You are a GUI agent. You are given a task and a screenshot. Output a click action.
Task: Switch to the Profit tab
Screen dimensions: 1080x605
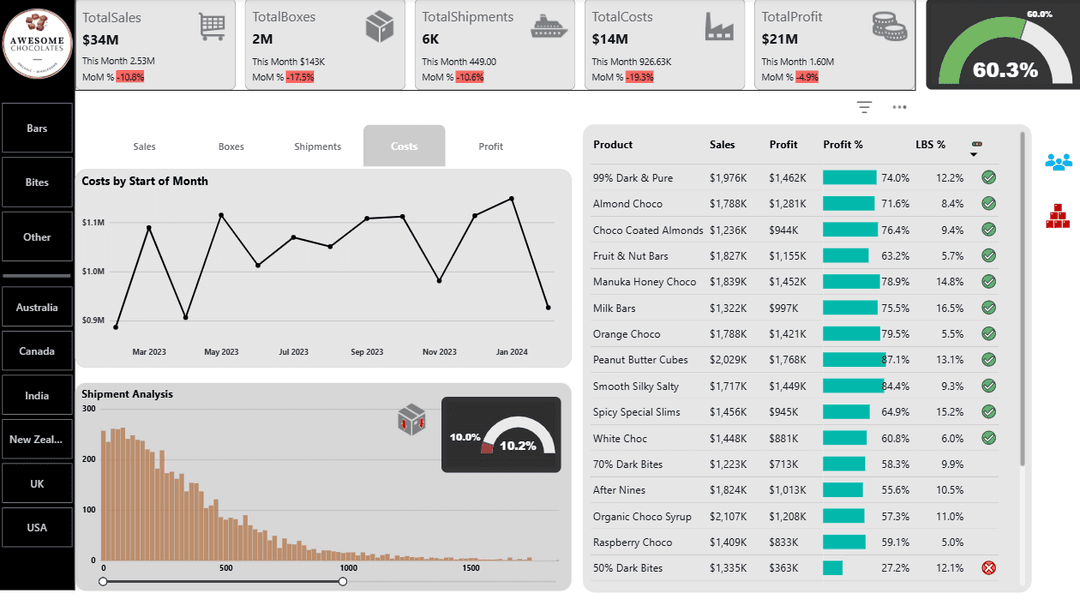pos(490,146)
